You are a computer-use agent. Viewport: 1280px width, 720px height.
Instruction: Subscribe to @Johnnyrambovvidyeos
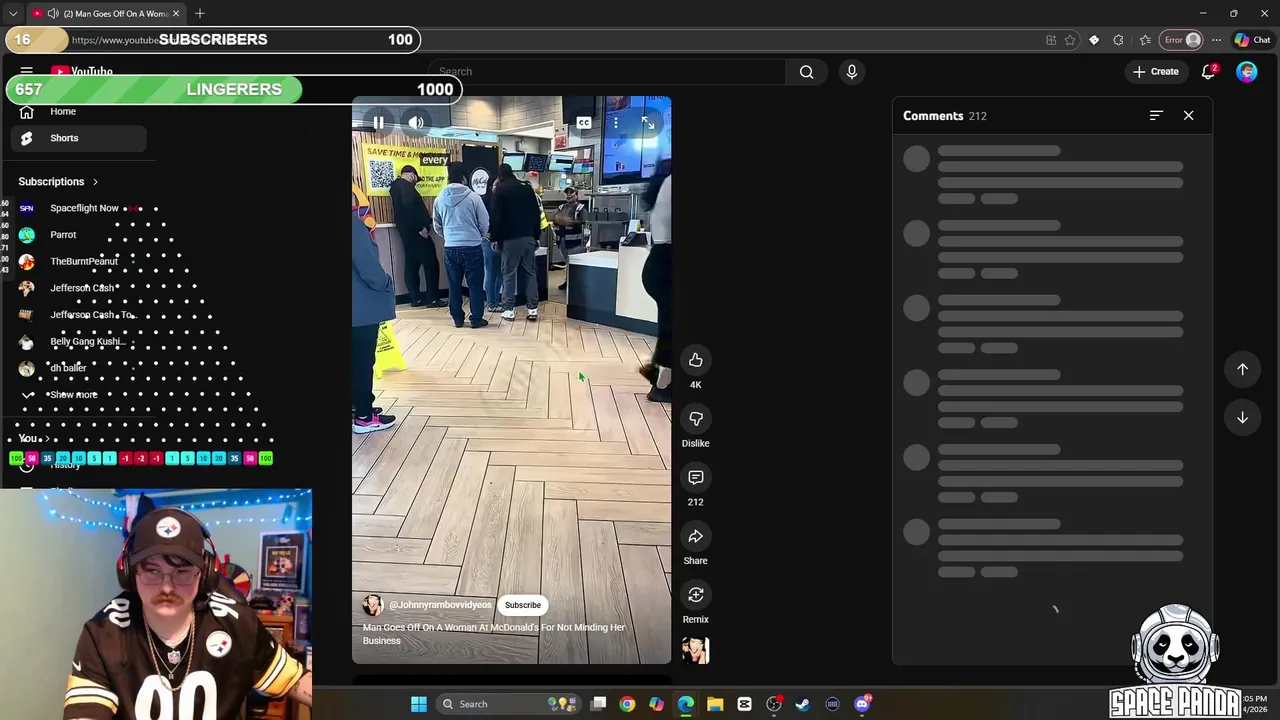(x=522, y=605)
